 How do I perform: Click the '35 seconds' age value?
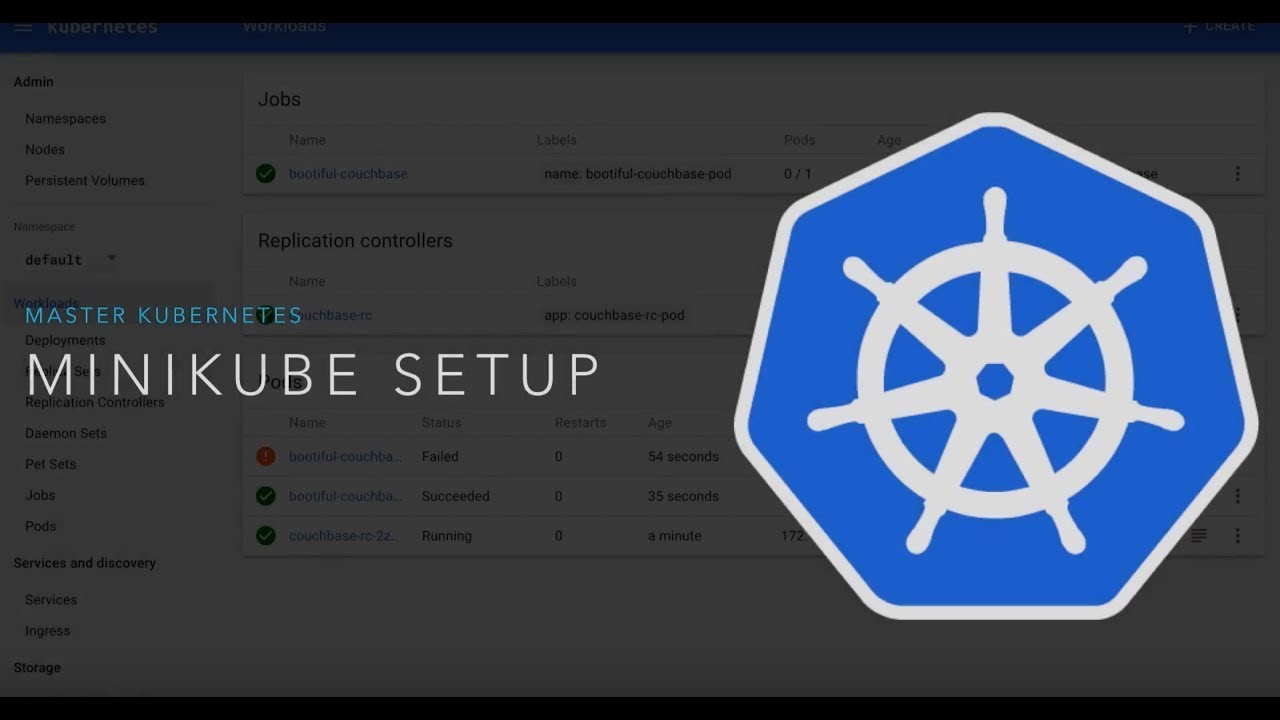tap(683, 496)
